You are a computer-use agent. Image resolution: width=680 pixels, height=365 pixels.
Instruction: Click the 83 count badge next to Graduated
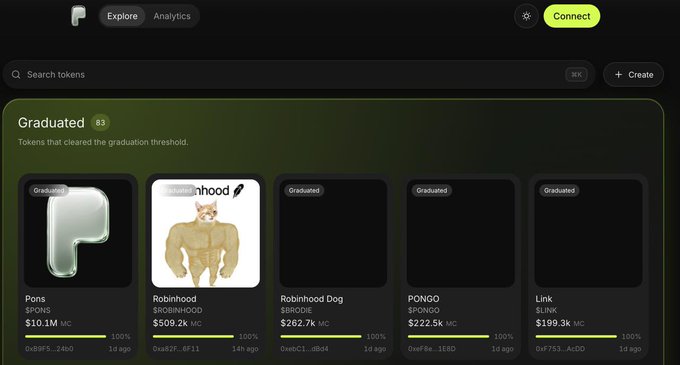point(100,123)
